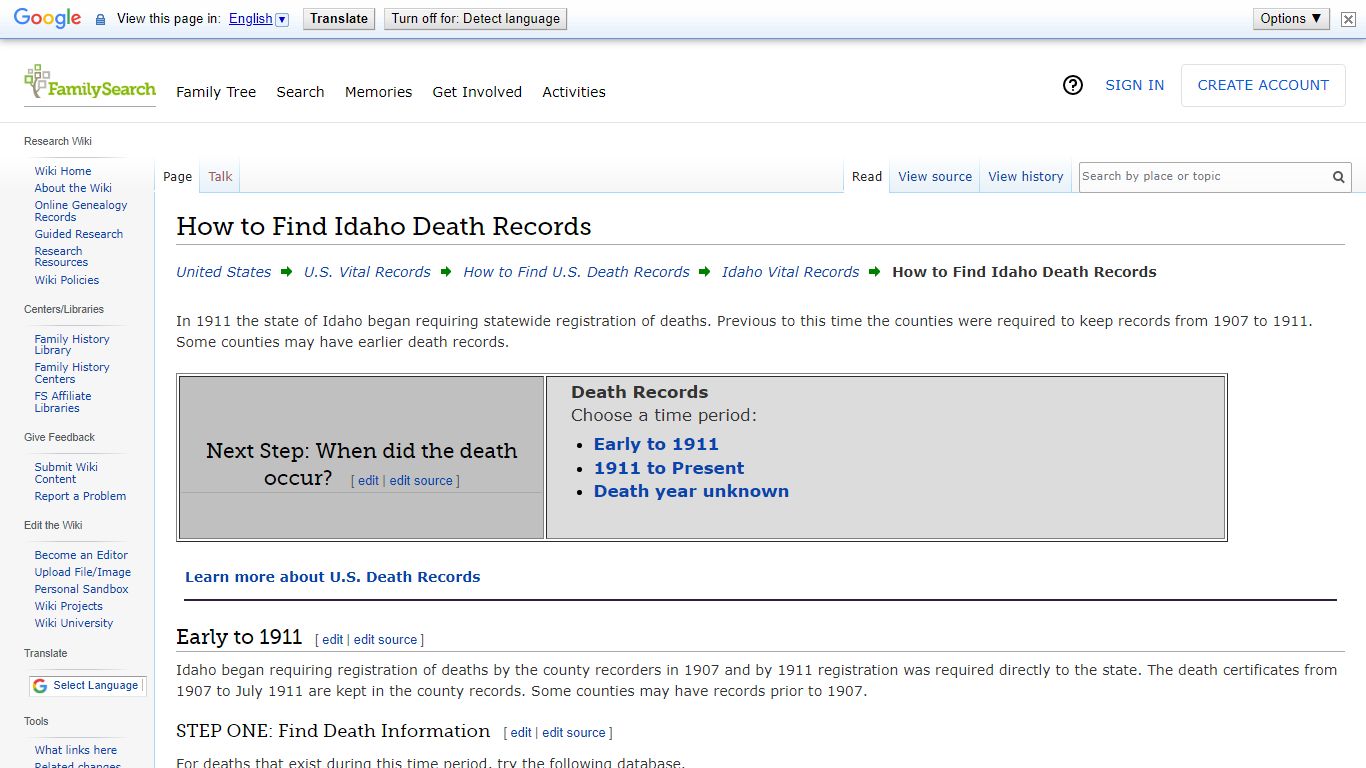Viewport: 1366px width, 768px height.
Task: Open About the Wiki link
Action: [x=73, y=188]
